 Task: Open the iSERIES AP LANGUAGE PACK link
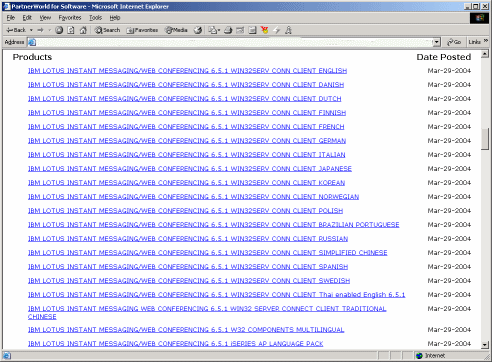(175, 344)
